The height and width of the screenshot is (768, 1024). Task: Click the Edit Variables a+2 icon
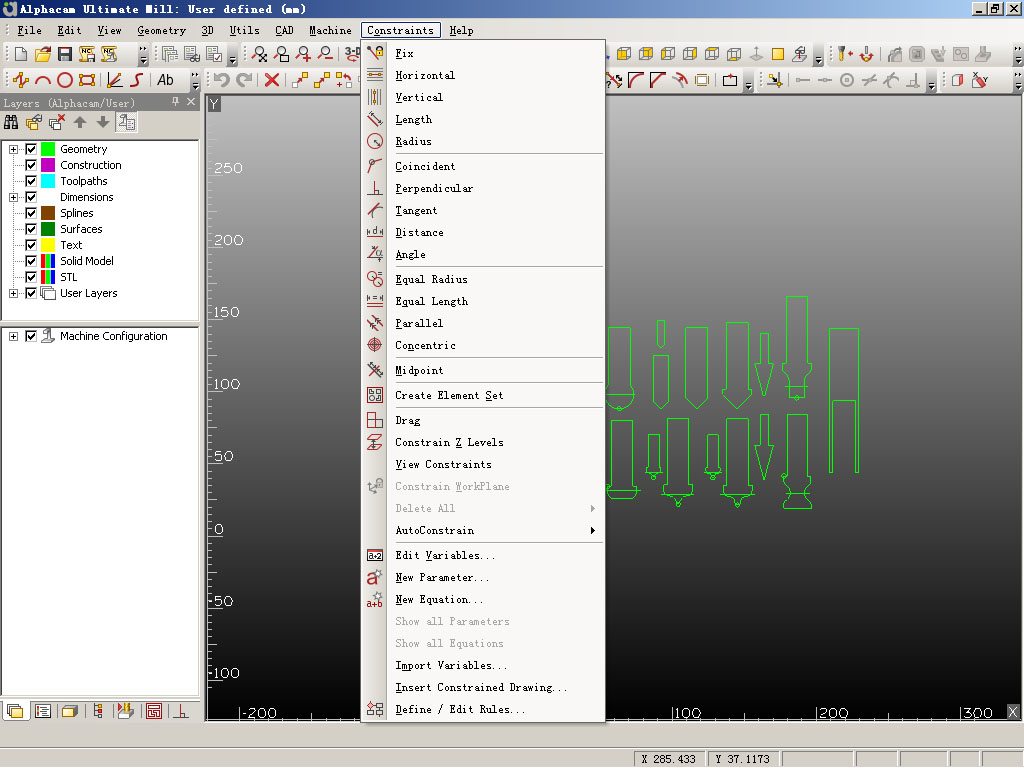[x=375, y=555]
